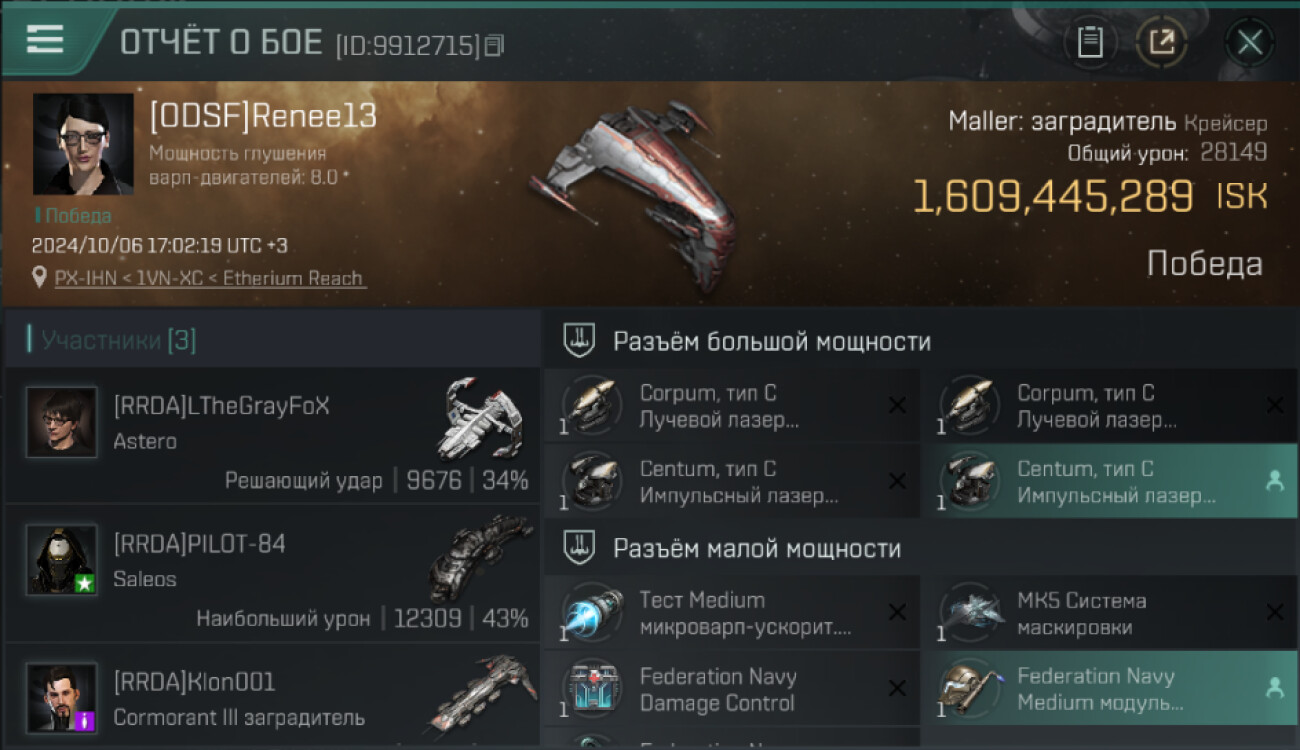Screen dimensions: 1300x750
Task: Select the highlighted Centum pulse laser module
Action: (1110, 481)
